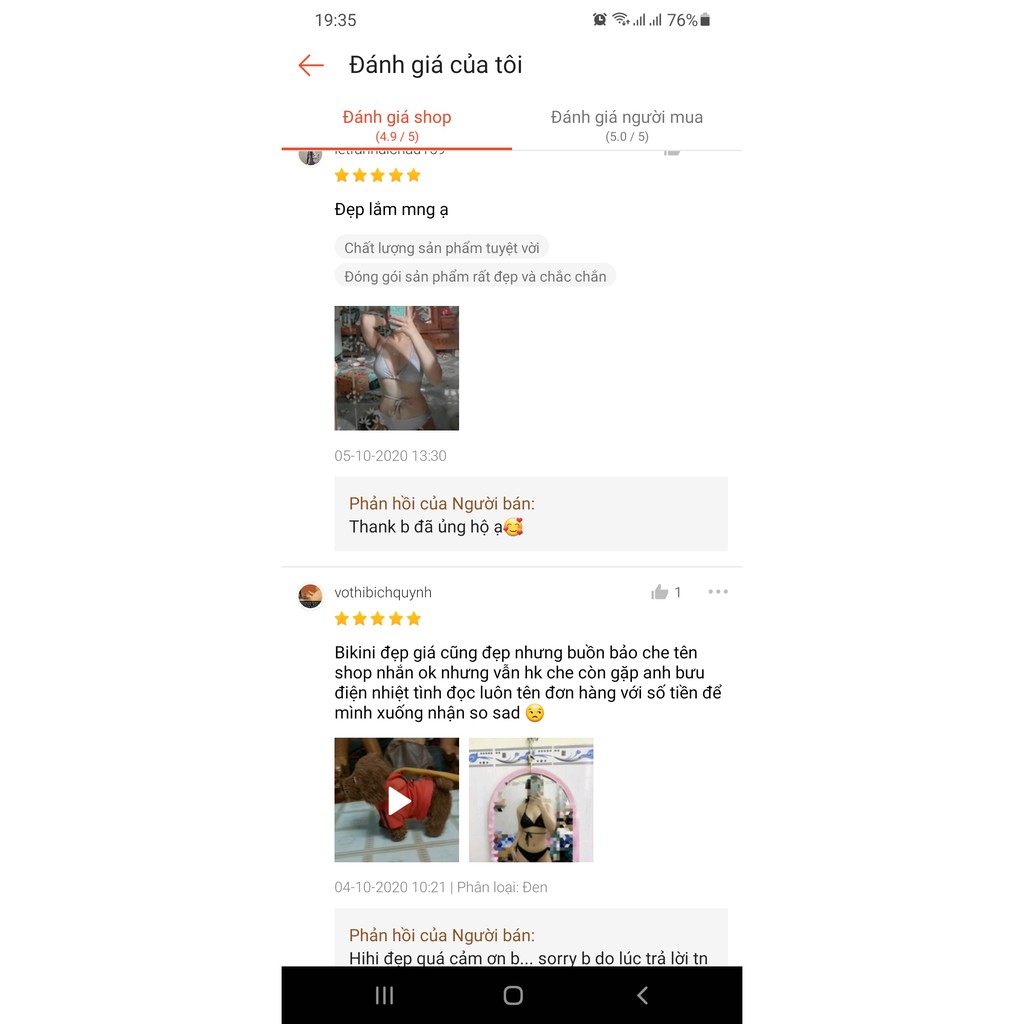Tap alarm icon in status bar

[600, 20]
